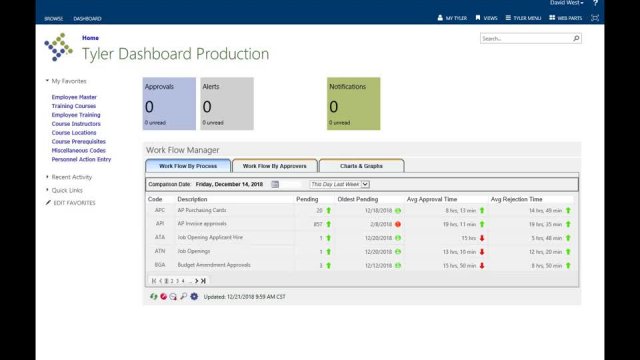The image size is (640, 360).
Task: Collapse the My Favorites section
Action: click(66, 81)
